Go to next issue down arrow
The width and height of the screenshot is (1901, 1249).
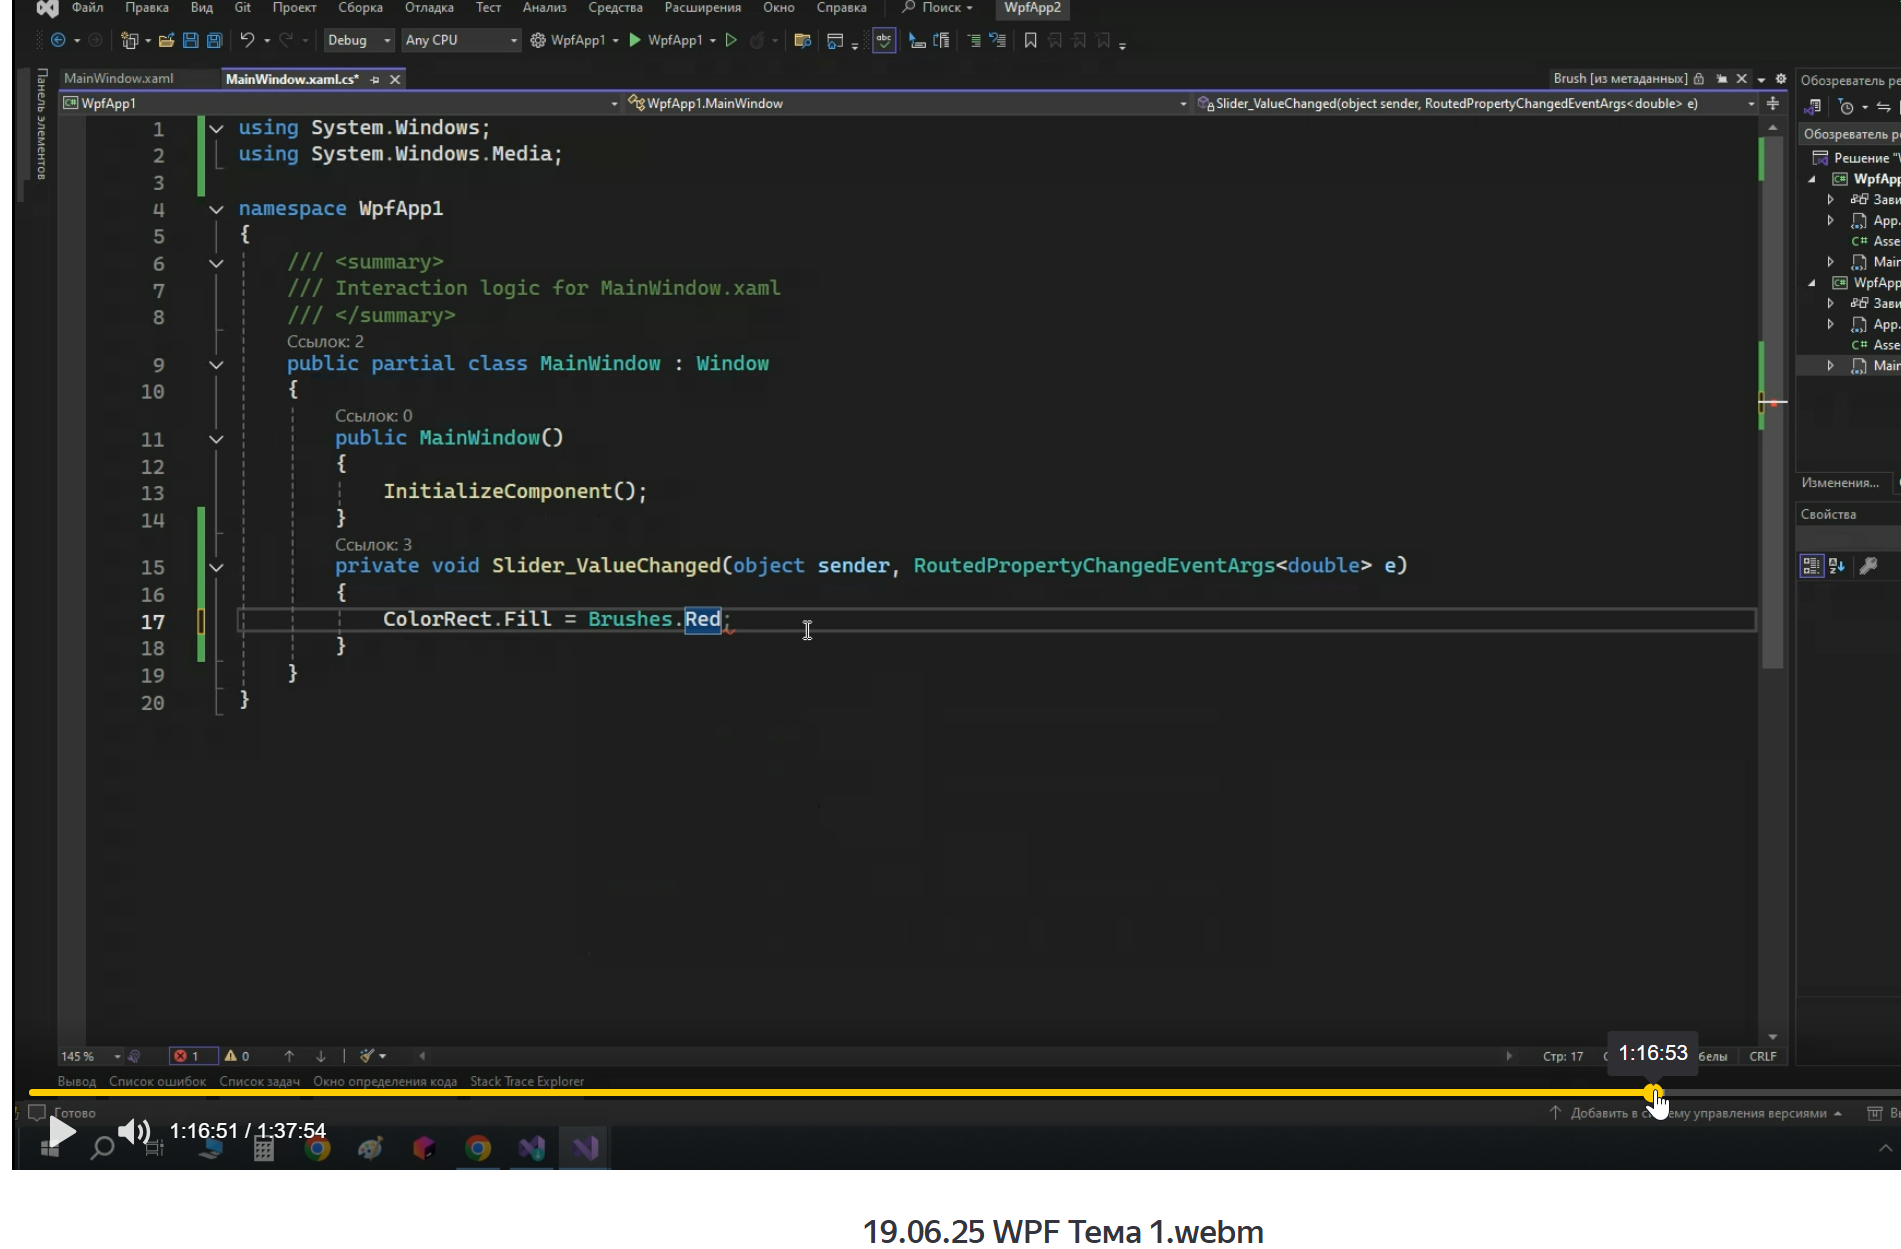coord(321,1056)
